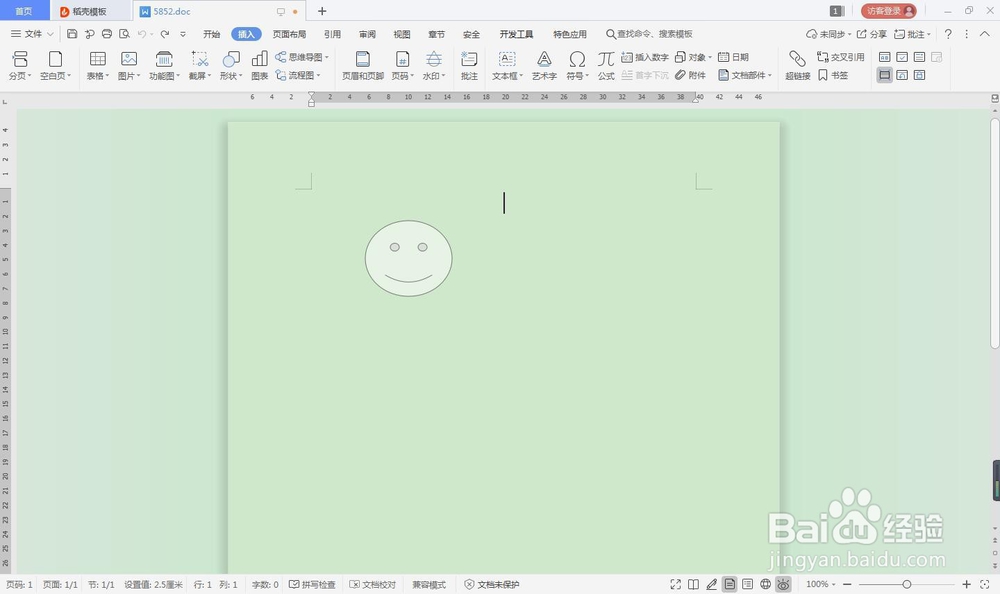Open the 审阅 review tab
Image resolution: width=1000 pixels, height=594 pixels.
click(x=366, y=33)
